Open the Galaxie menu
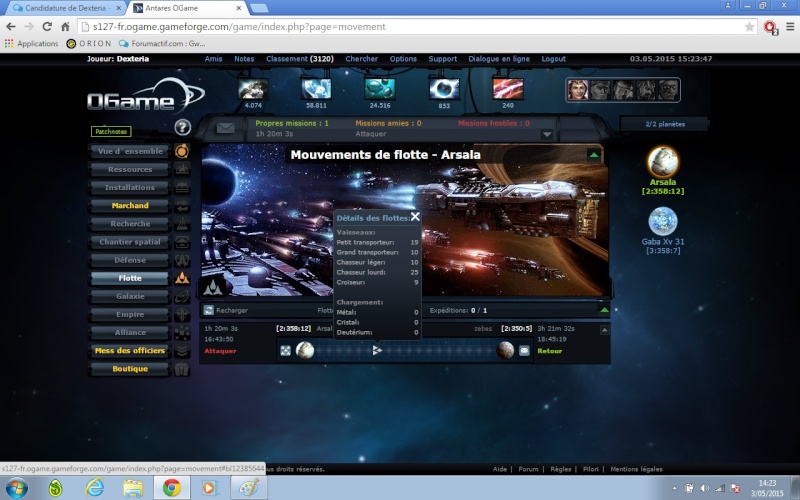This screenshot has height=500, width=800. (x=130, y=296)
